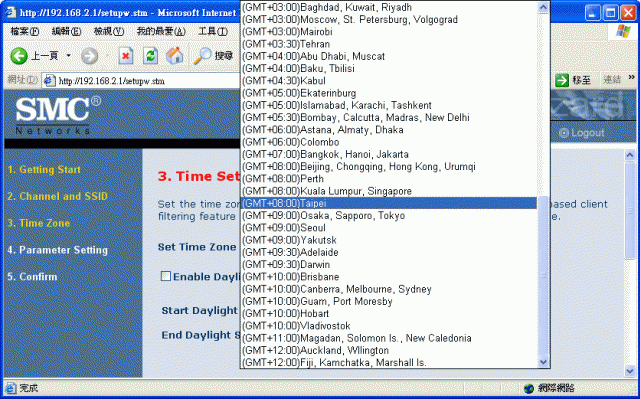Click the page scrollbar up arrow
Image resolution: width=640 pixels, height=399 pixels.
pyautogui.click(x=630, y=155)
